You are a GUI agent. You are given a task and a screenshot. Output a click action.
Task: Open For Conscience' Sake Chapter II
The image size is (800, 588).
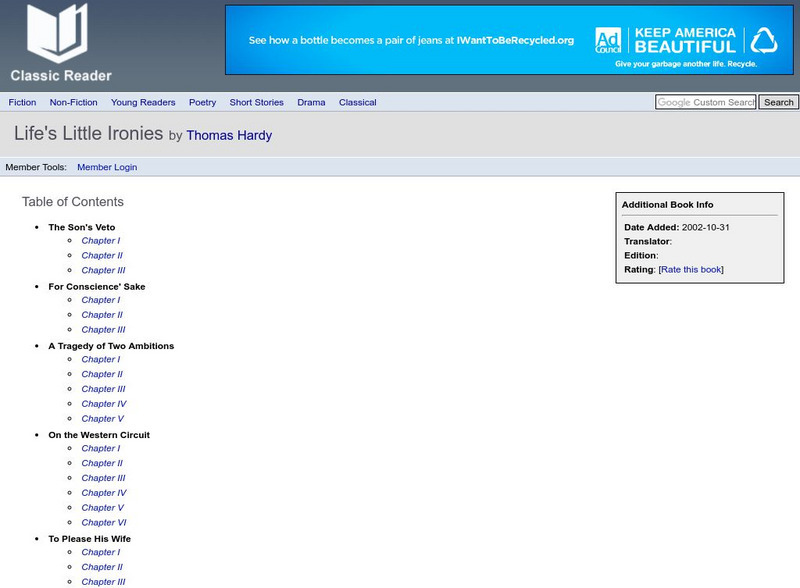coord(102,314)
